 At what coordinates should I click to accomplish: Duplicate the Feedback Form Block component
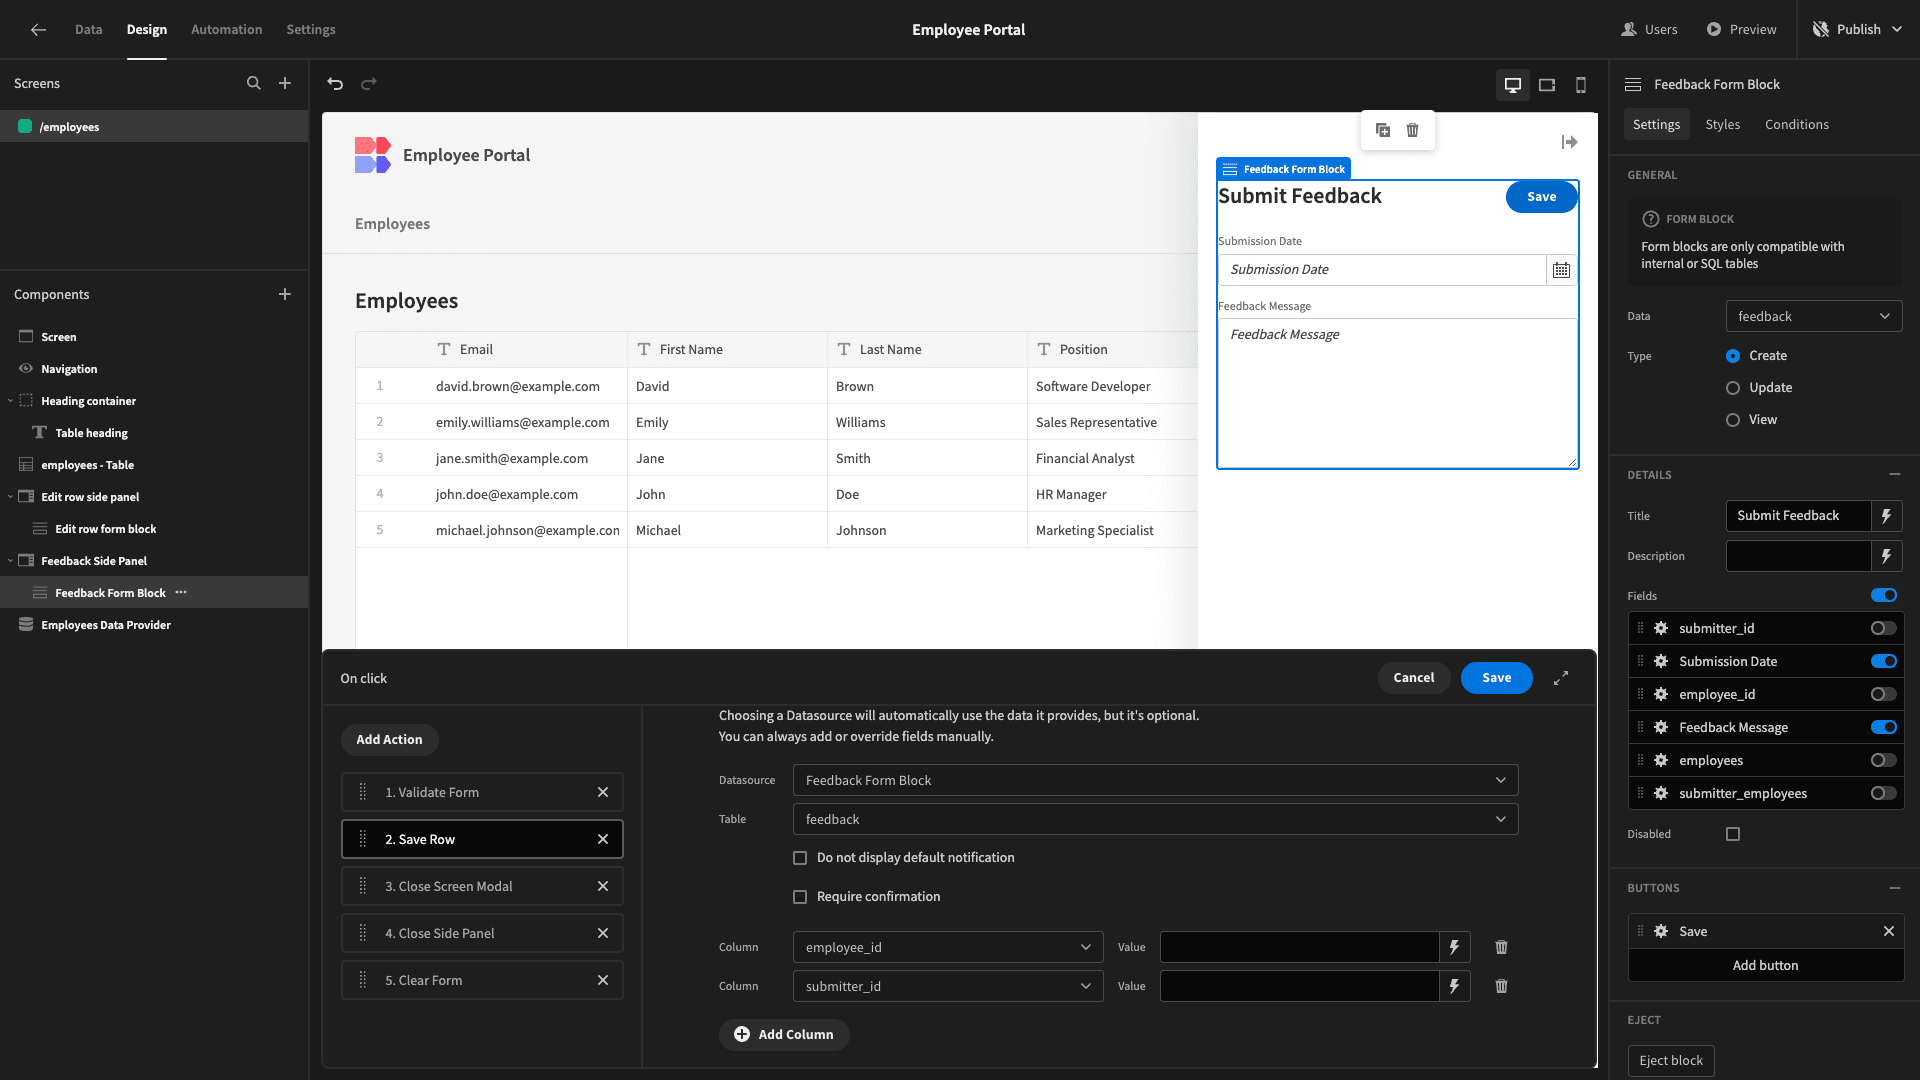1383,130
